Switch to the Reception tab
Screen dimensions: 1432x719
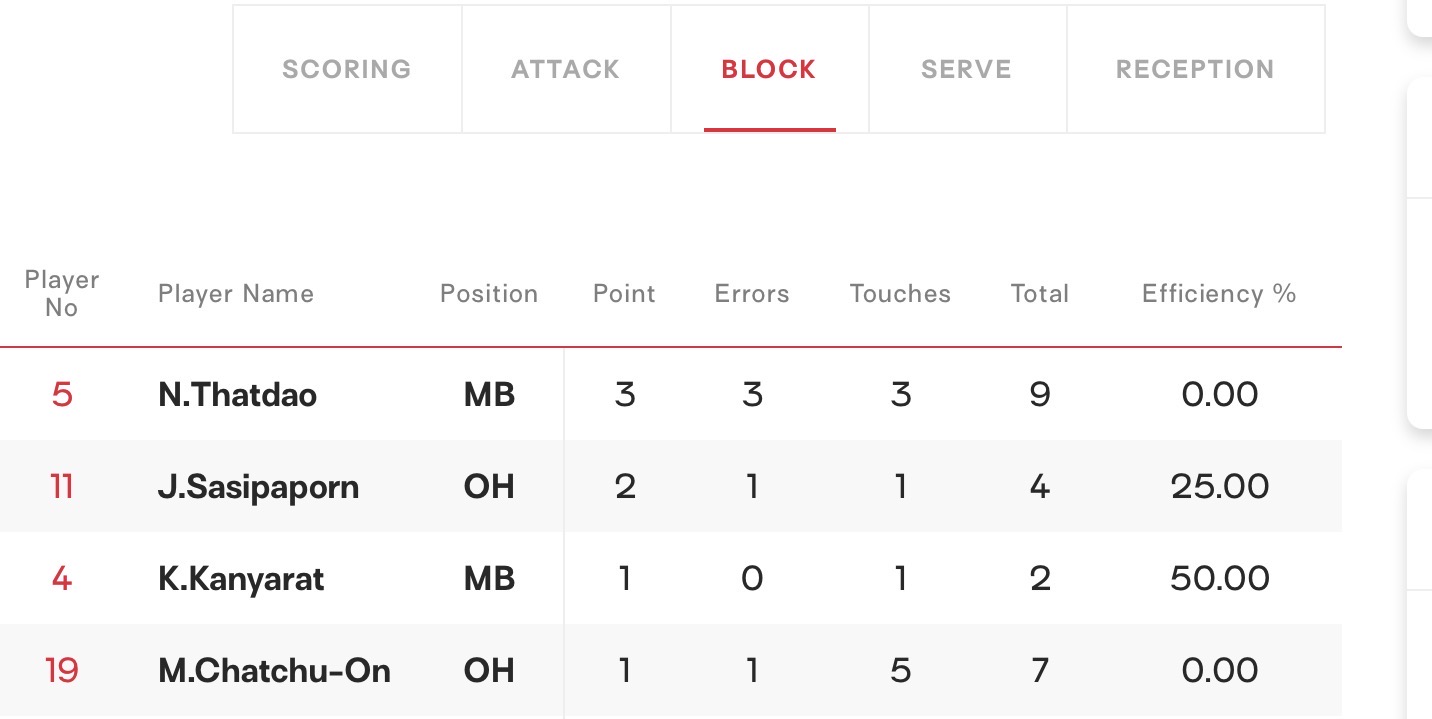click(1195, 69)
